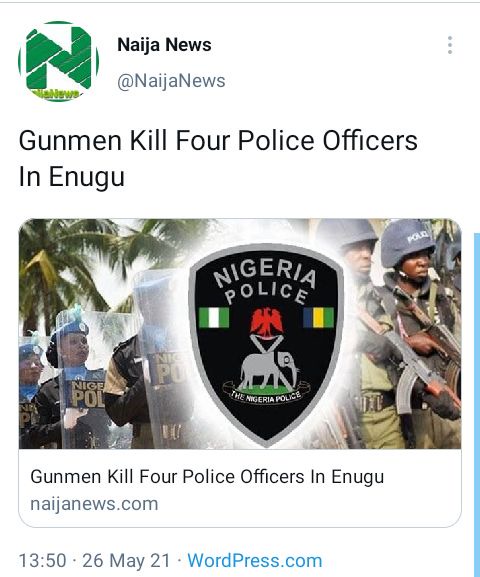Tap the blue vertical strip at right edge
Screen dimensions: 480x577
point(477,405)
